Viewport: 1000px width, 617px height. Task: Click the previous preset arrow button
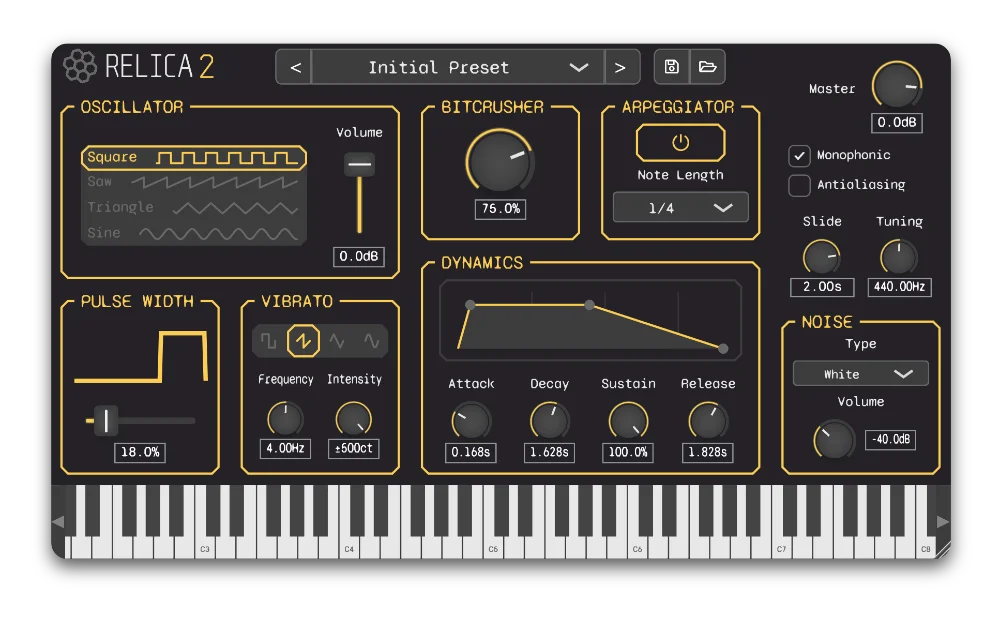(x=294, y=67)
